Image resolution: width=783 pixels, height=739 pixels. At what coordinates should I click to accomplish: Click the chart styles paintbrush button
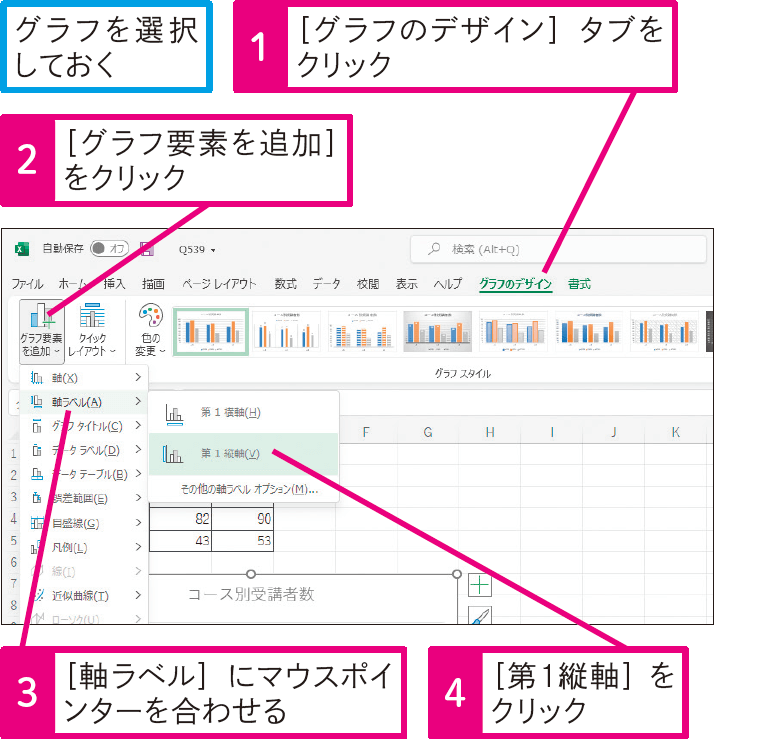tap(479, 617)
